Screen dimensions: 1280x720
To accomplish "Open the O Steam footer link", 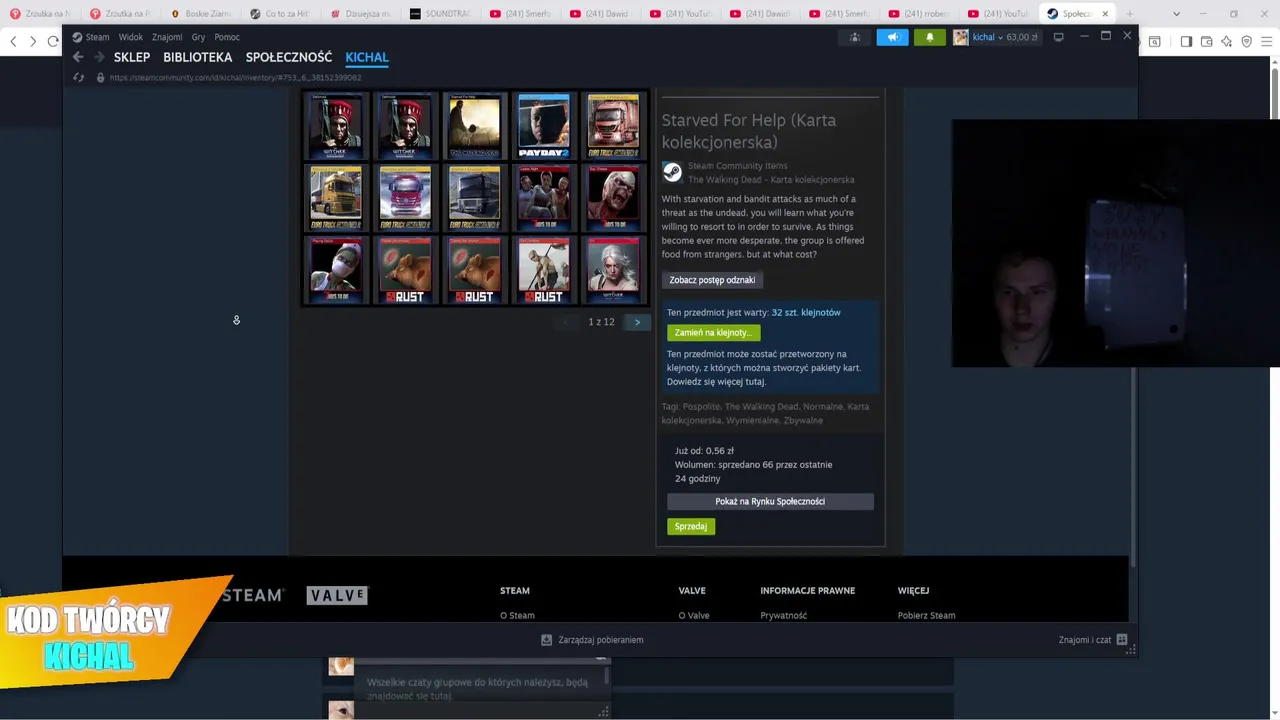I will point(517,615).
